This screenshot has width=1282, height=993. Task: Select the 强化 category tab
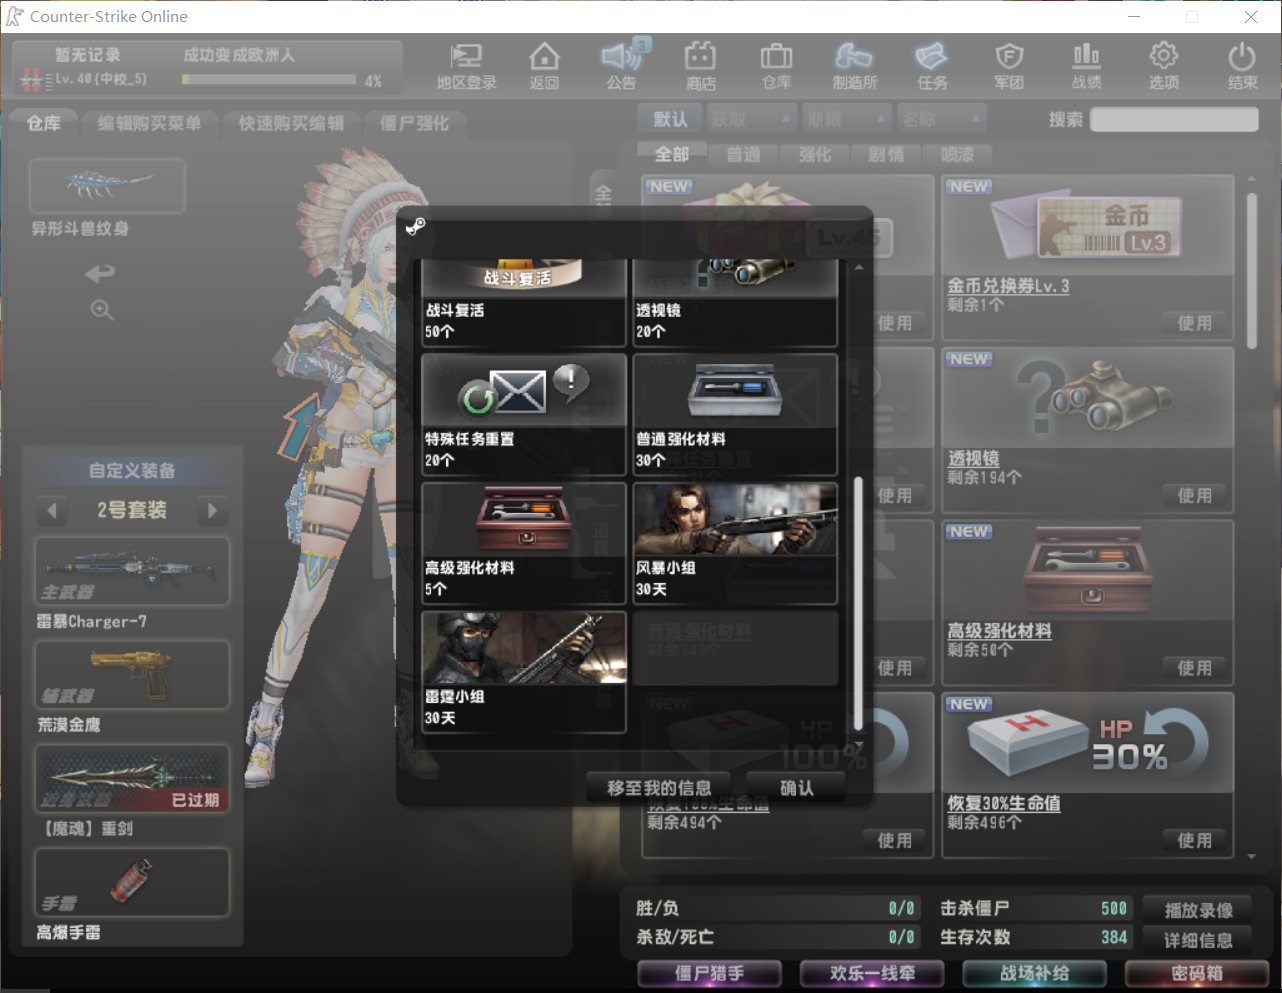pos(814,154)
